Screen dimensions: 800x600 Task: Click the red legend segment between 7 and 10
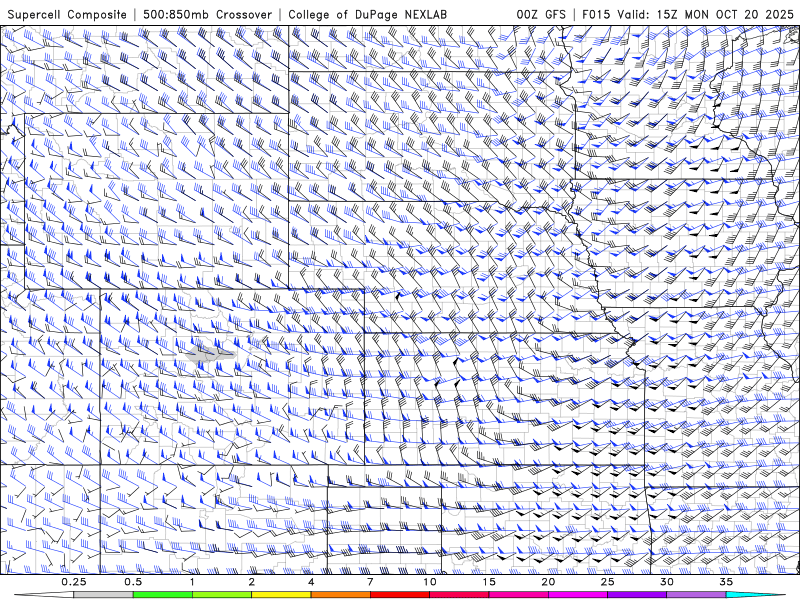(x=399, y=595)
